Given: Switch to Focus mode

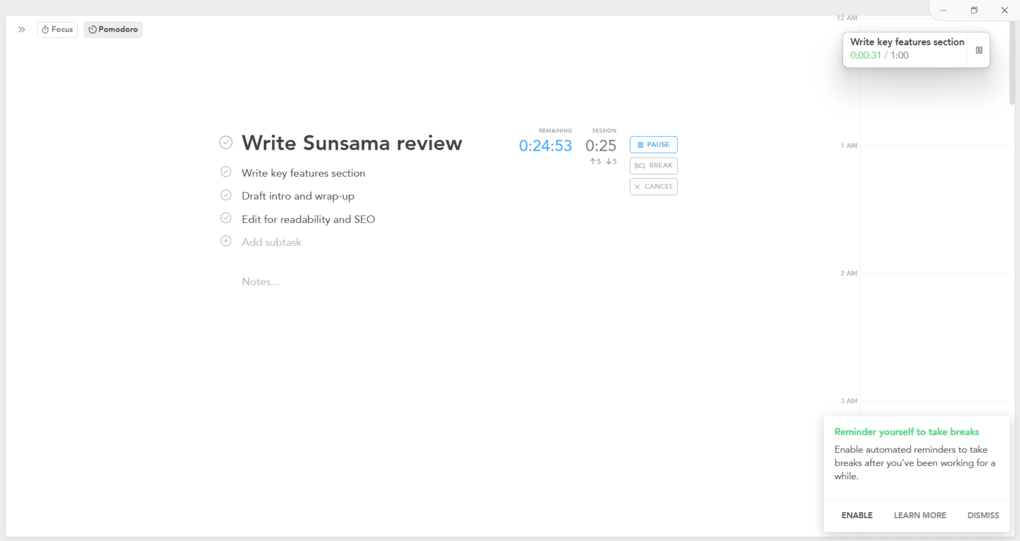Looking at the screenshot, I should point(57,29).
